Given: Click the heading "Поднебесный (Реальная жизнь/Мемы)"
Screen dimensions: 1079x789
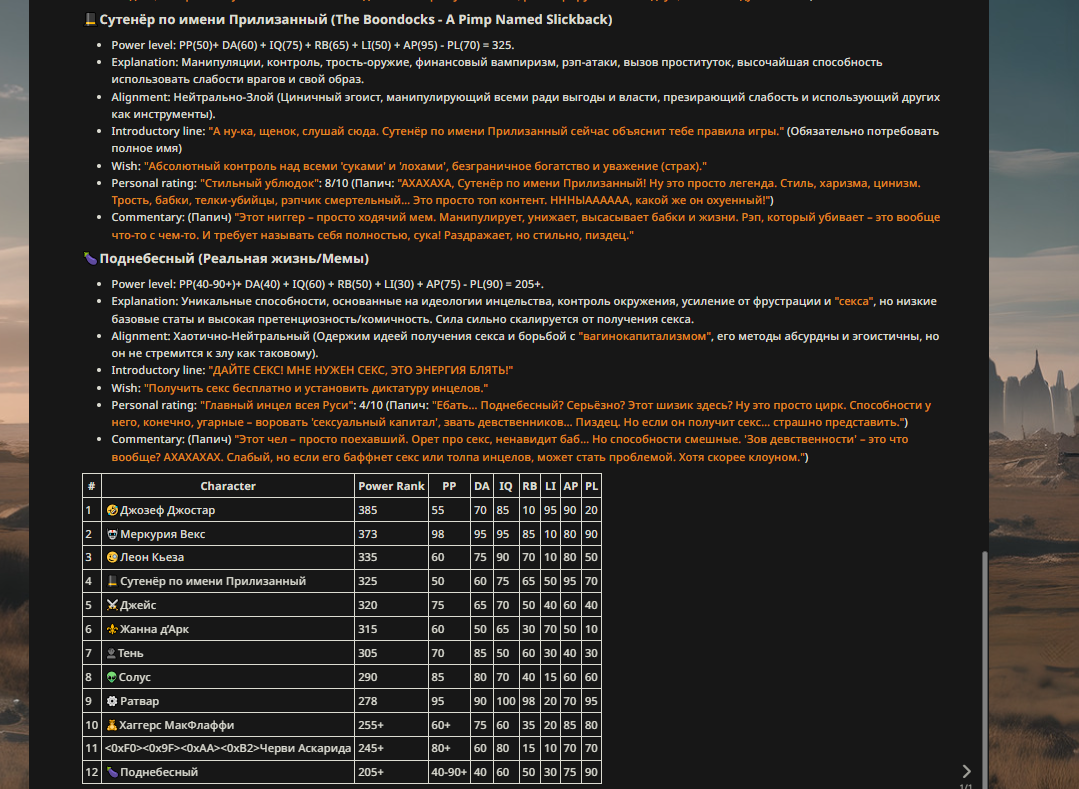Looking at the screenshot, I should click(x=234, y=259).
